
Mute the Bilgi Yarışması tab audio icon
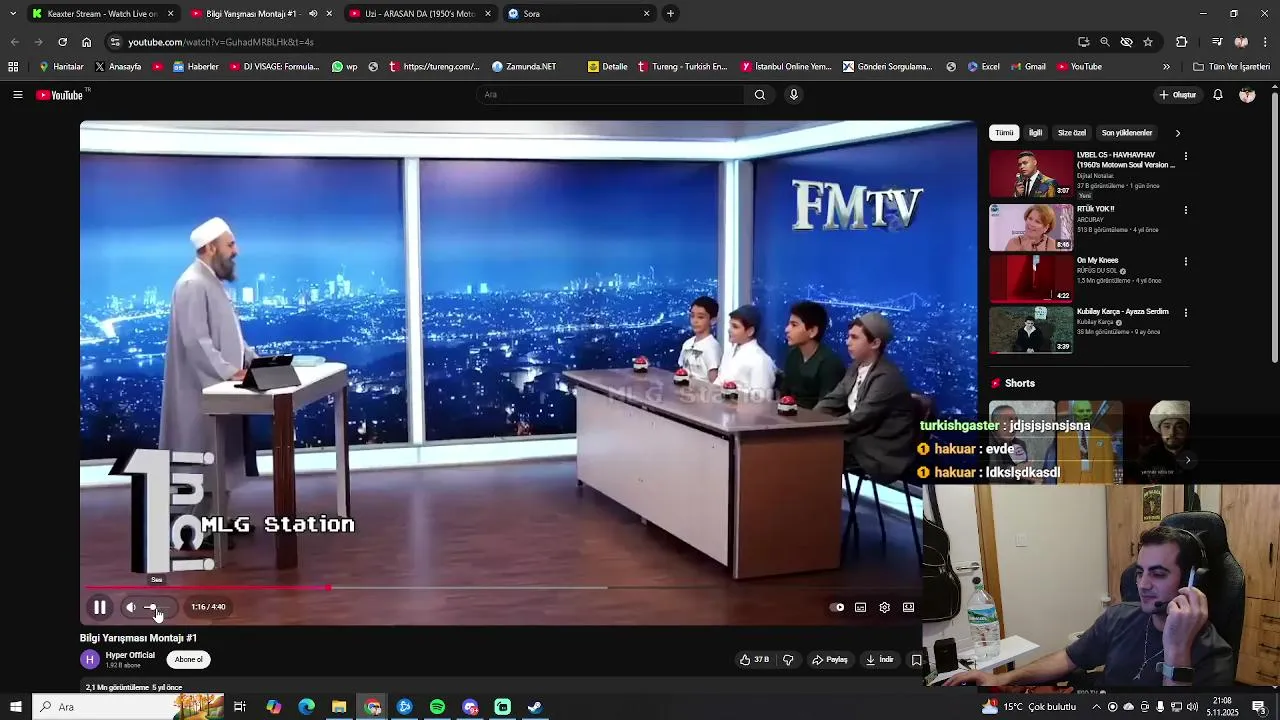coord(313,14)
